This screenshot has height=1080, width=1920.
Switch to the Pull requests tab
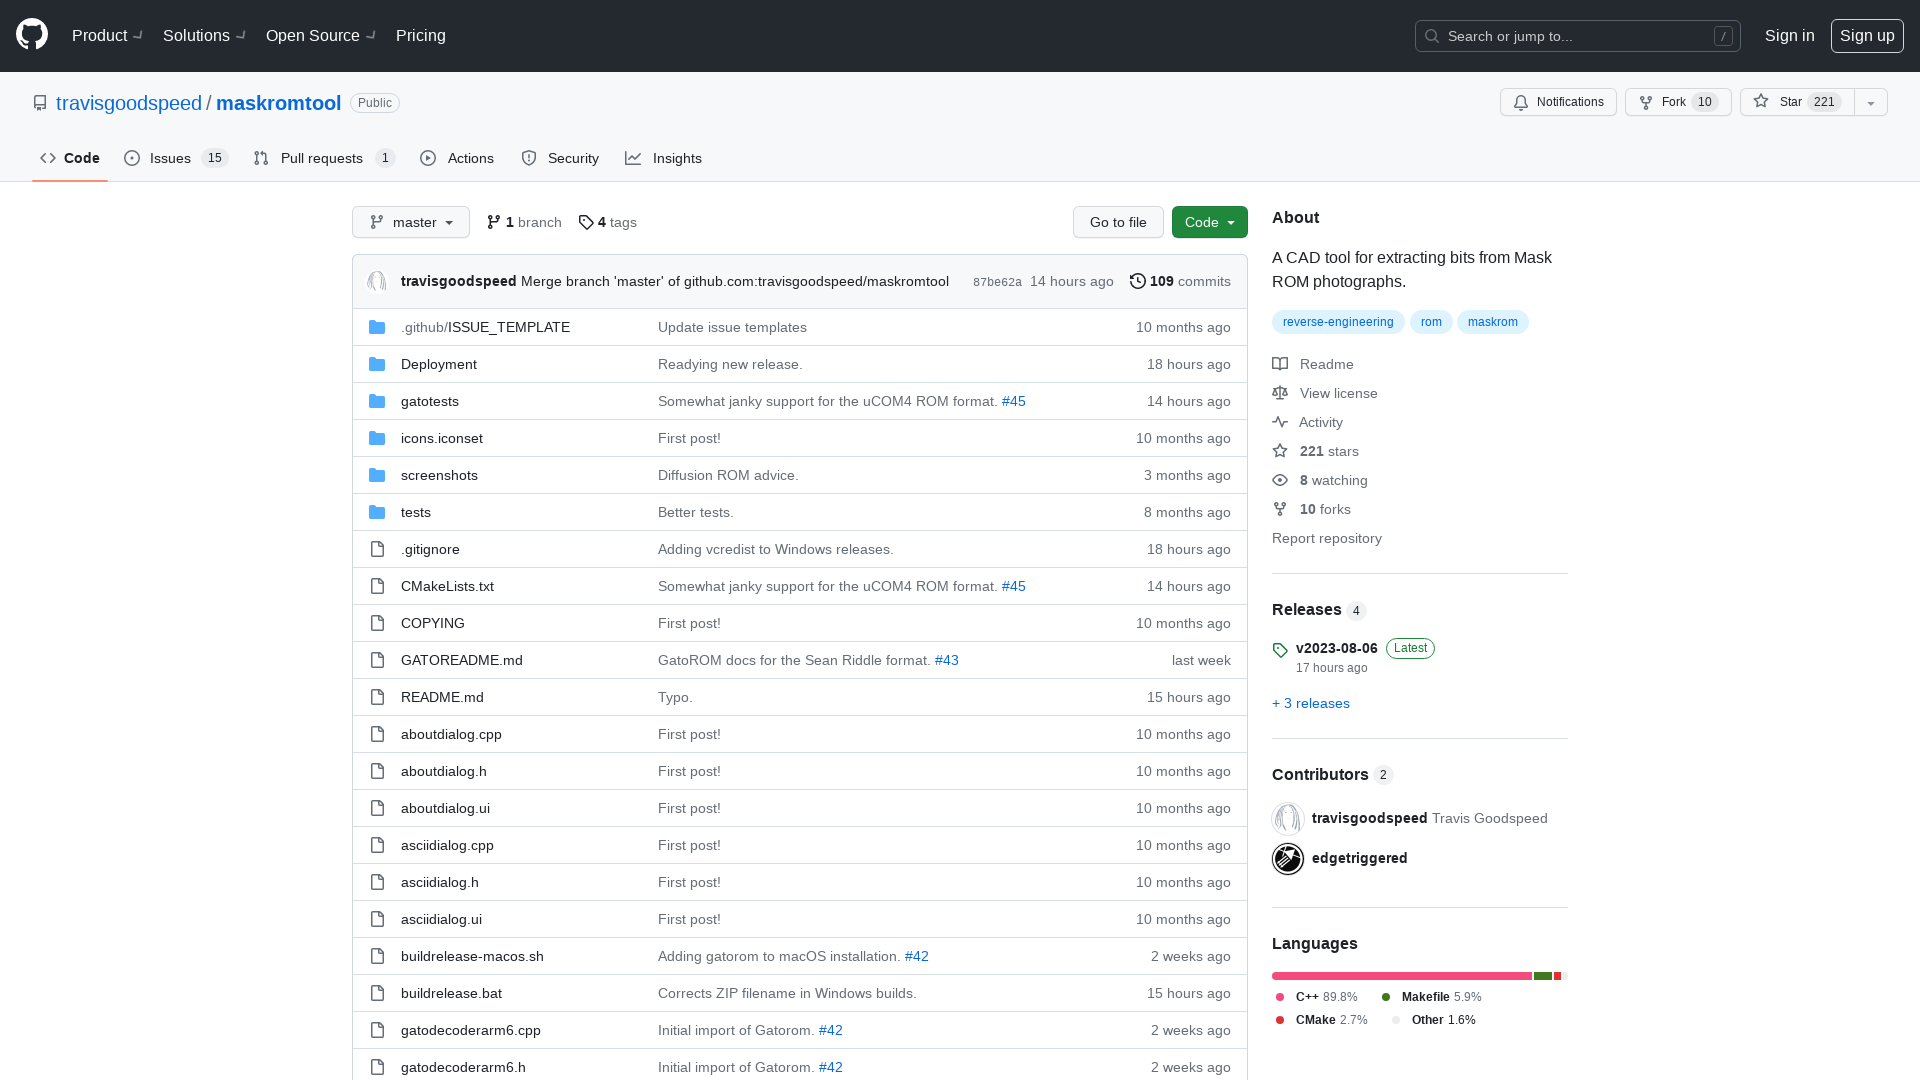pos(324,158)
